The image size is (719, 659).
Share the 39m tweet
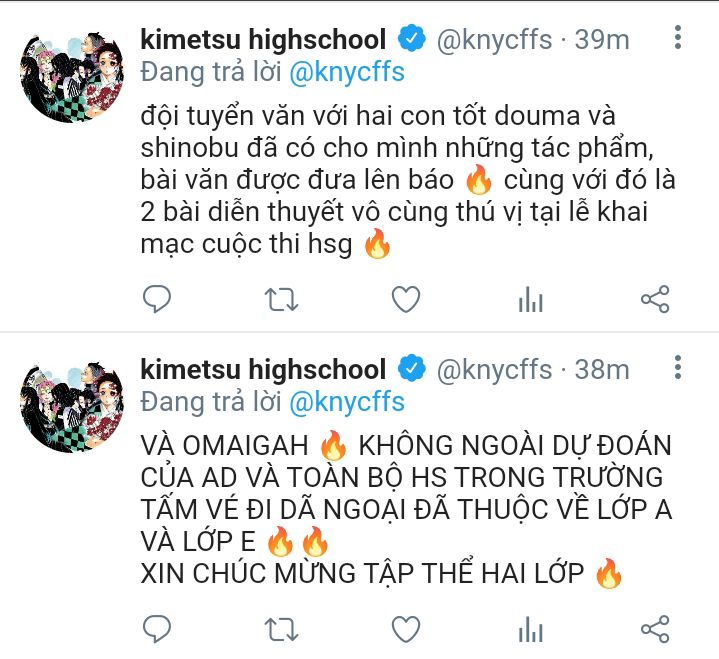click(x=655, y=299)
